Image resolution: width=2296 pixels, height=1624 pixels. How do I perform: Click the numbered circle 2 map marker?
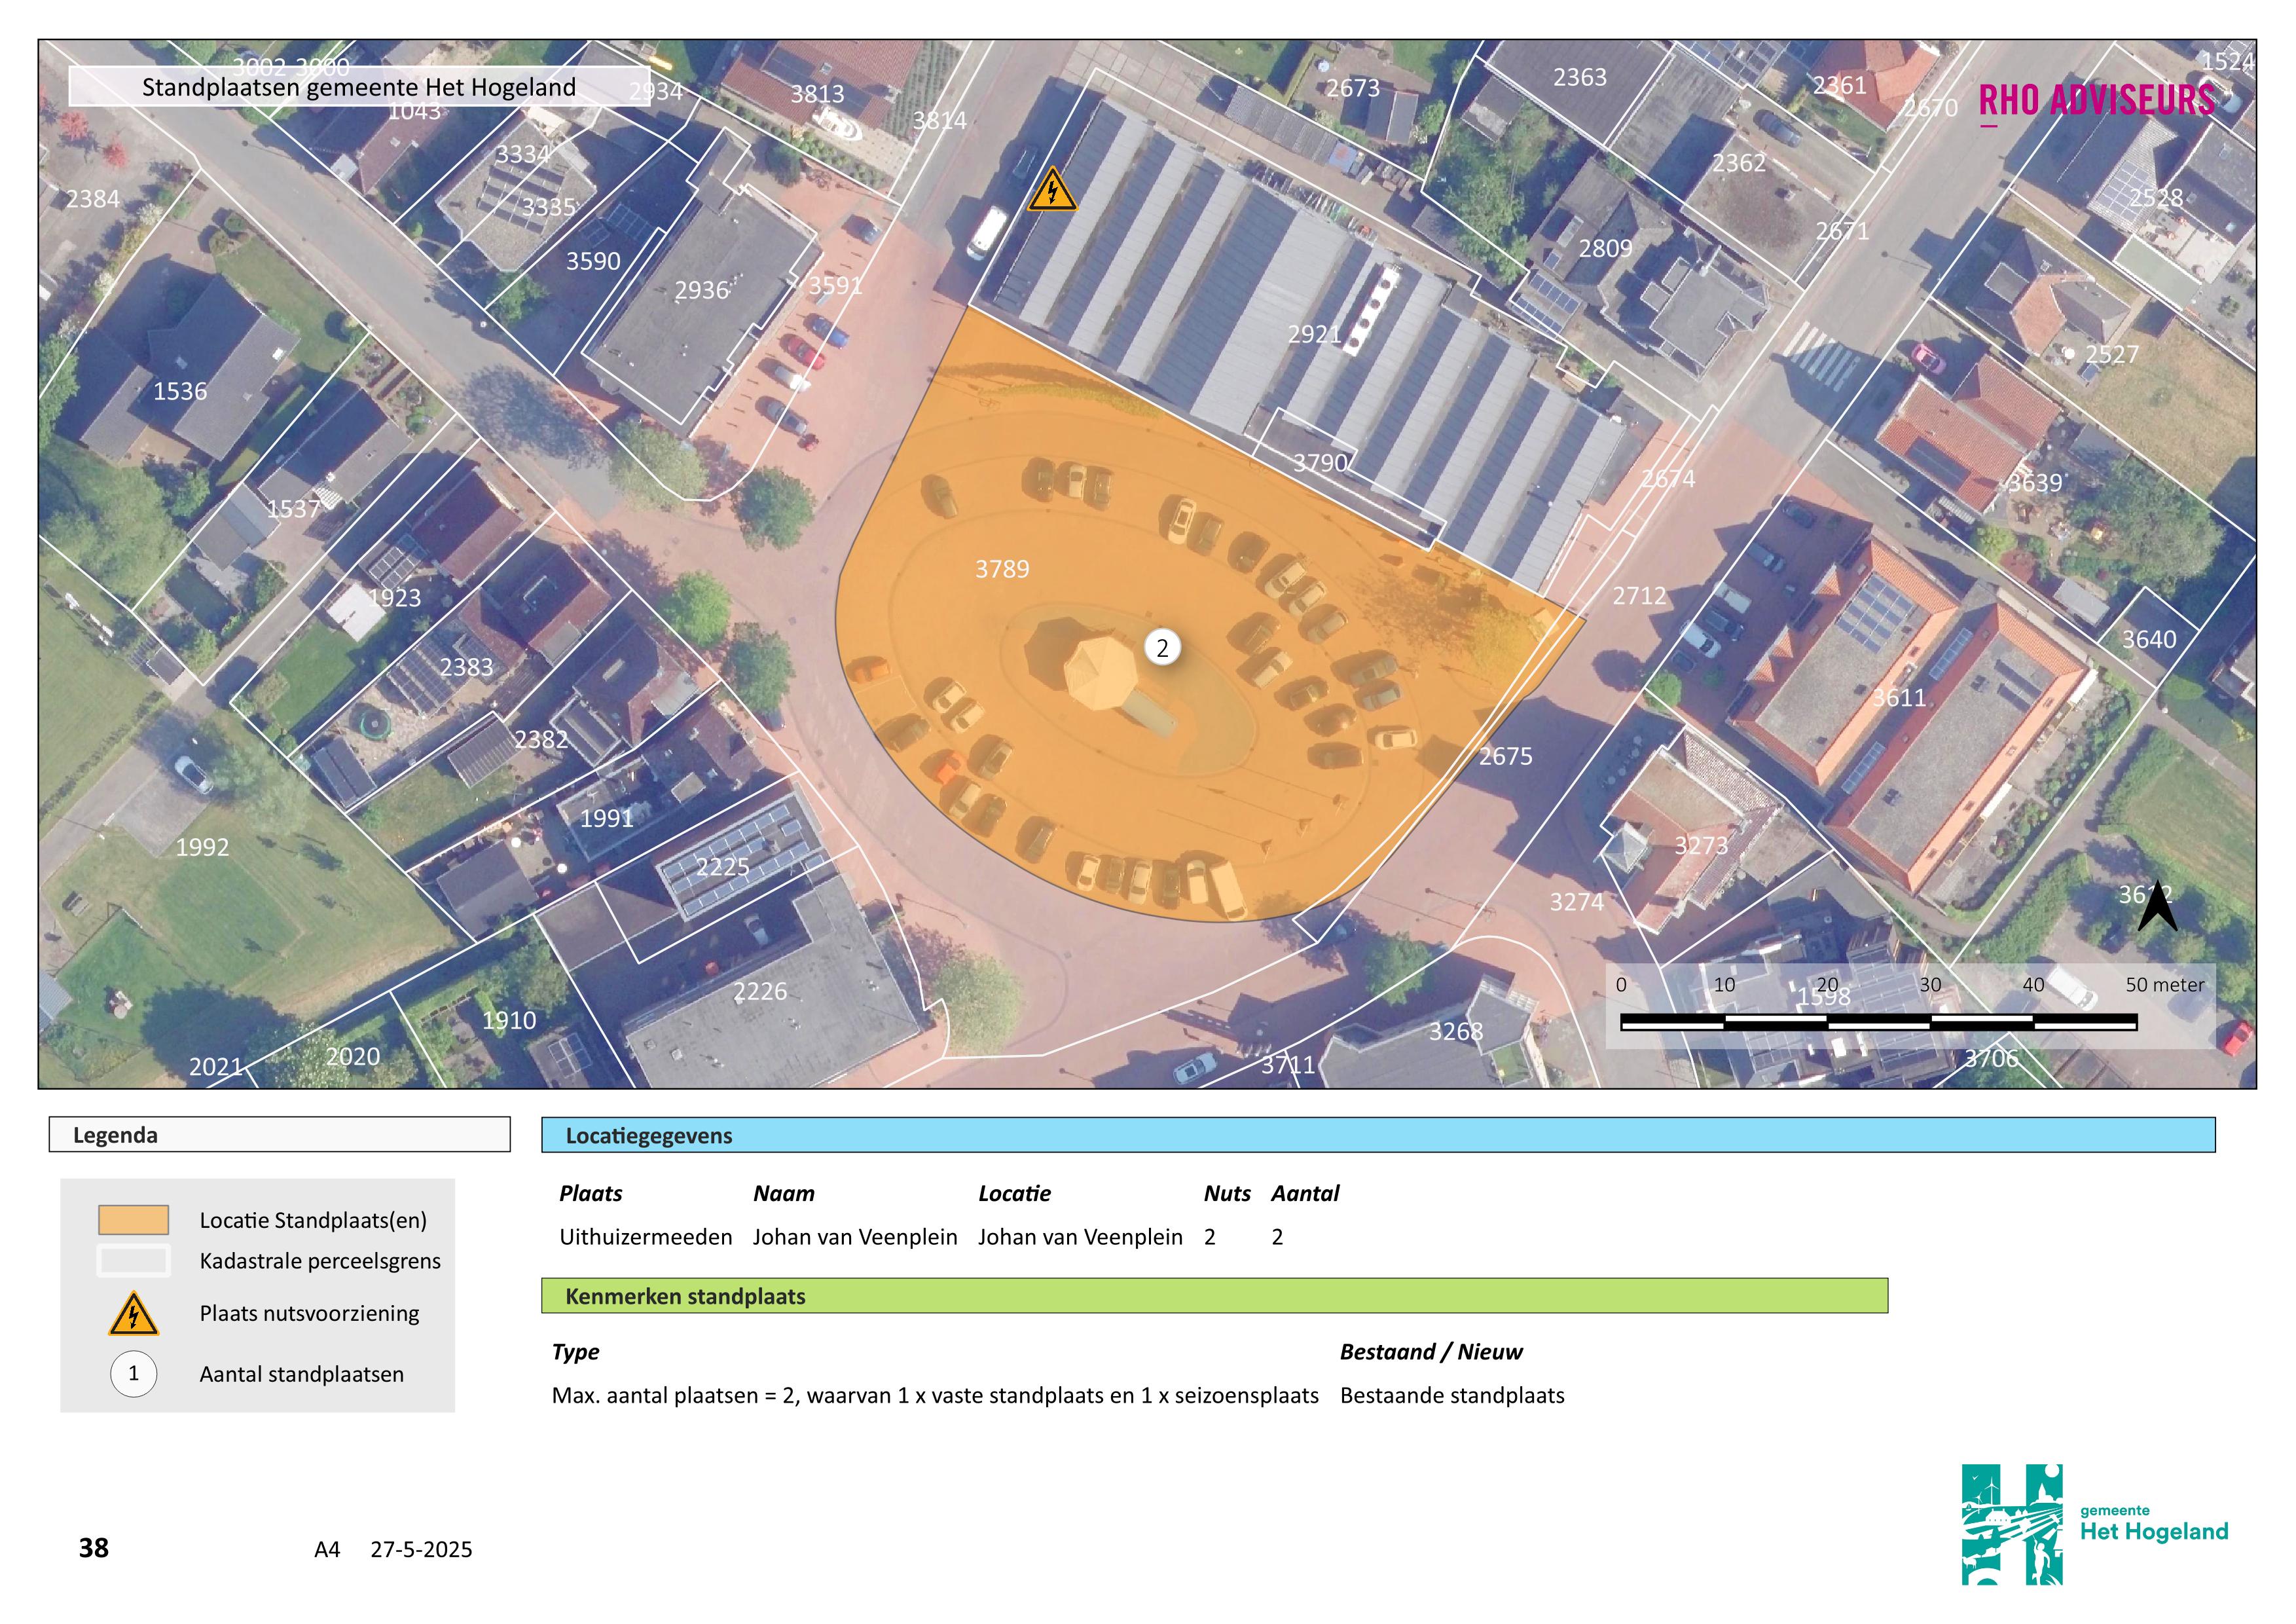pyautogui.click(x=1162, y=648)
